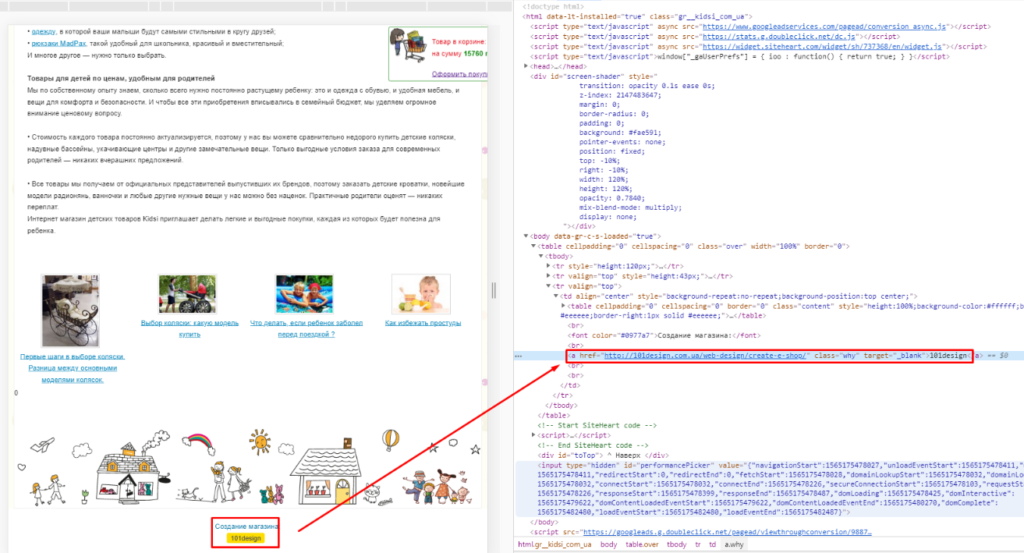Click the 101design footer link
This screenshot has height=553, width=1024.
(x=246, y=538)
